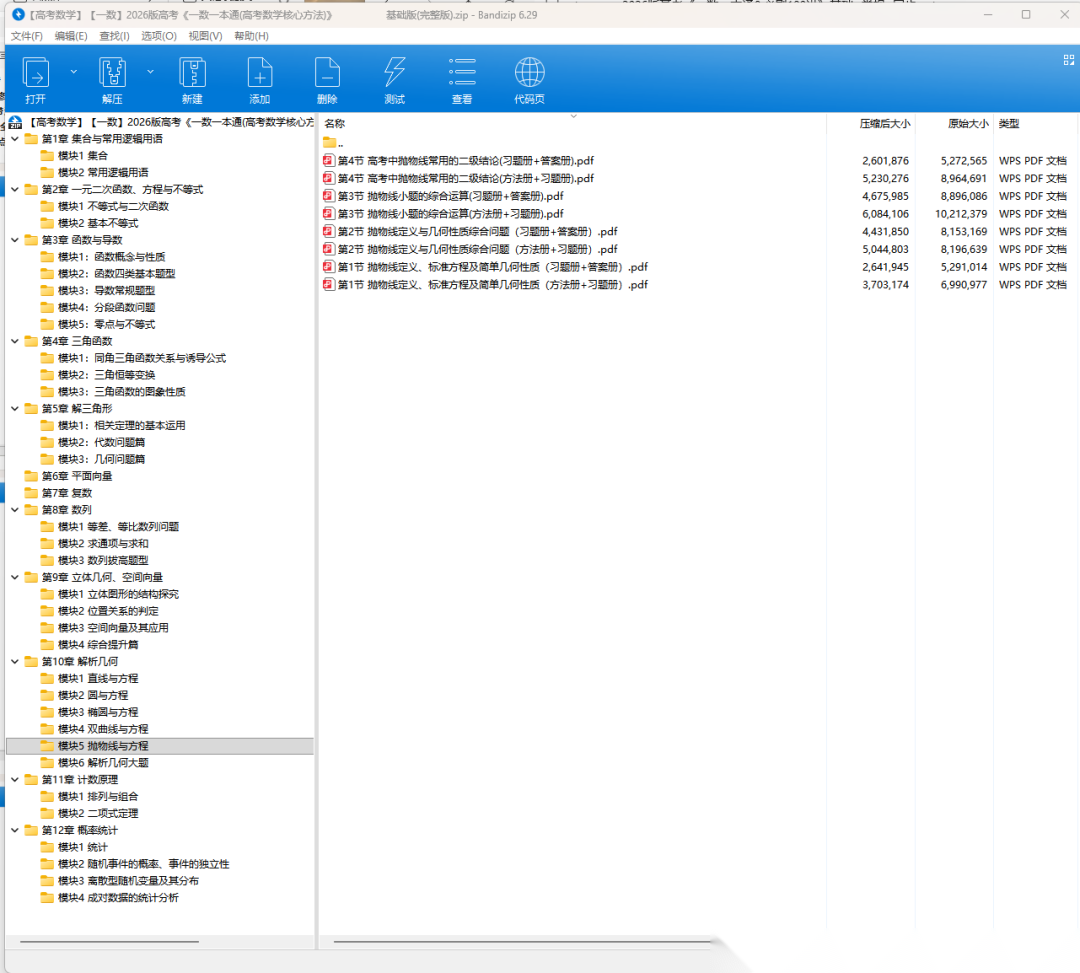Select the 第6章 平面向量 folder
The image size is (1080, 973).
click(x=77, y=476)
